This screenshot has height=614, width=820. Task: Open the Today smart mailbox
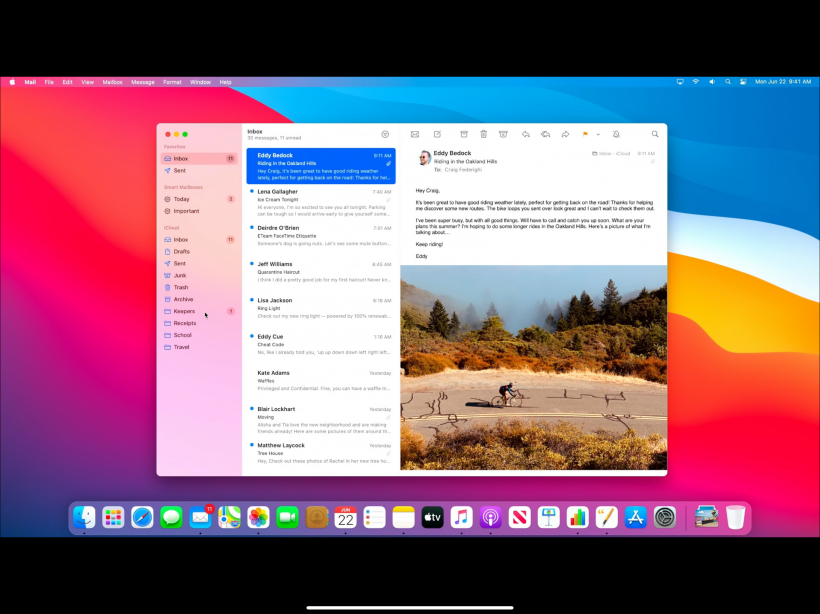pos(181,199)
